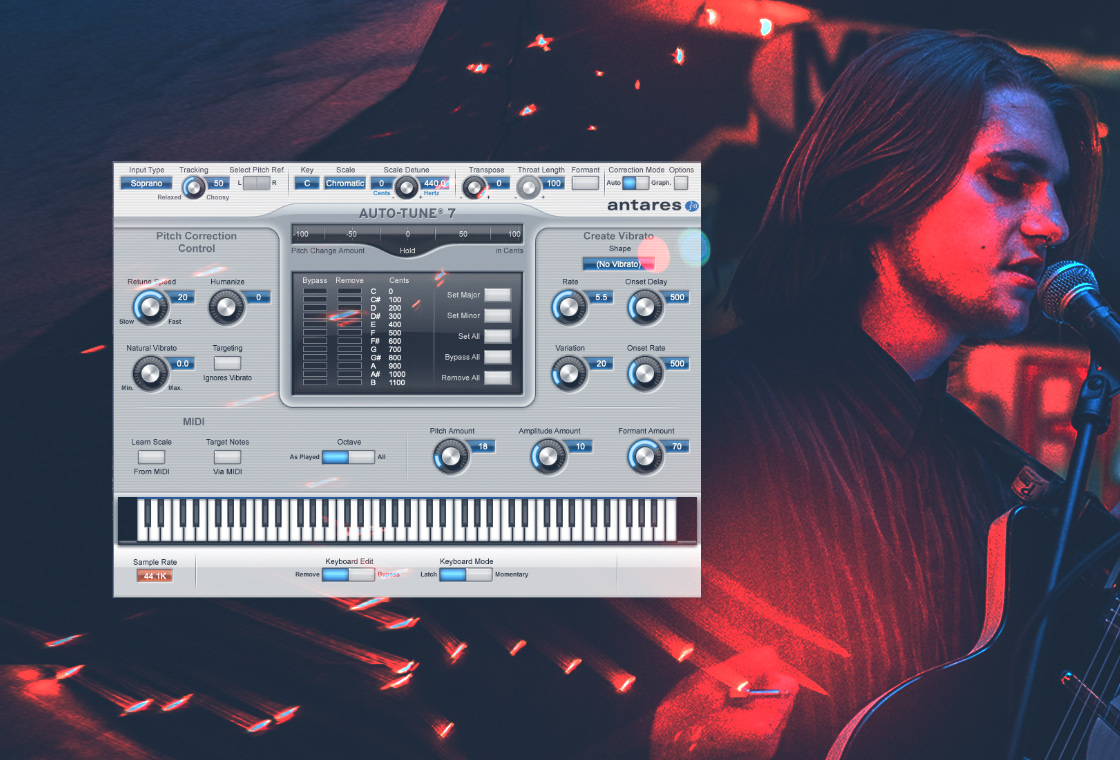The height and width of the screenshot is (760, 1120).
Task: Click the Pitch Change Amount meter
Action: (407, 233)
